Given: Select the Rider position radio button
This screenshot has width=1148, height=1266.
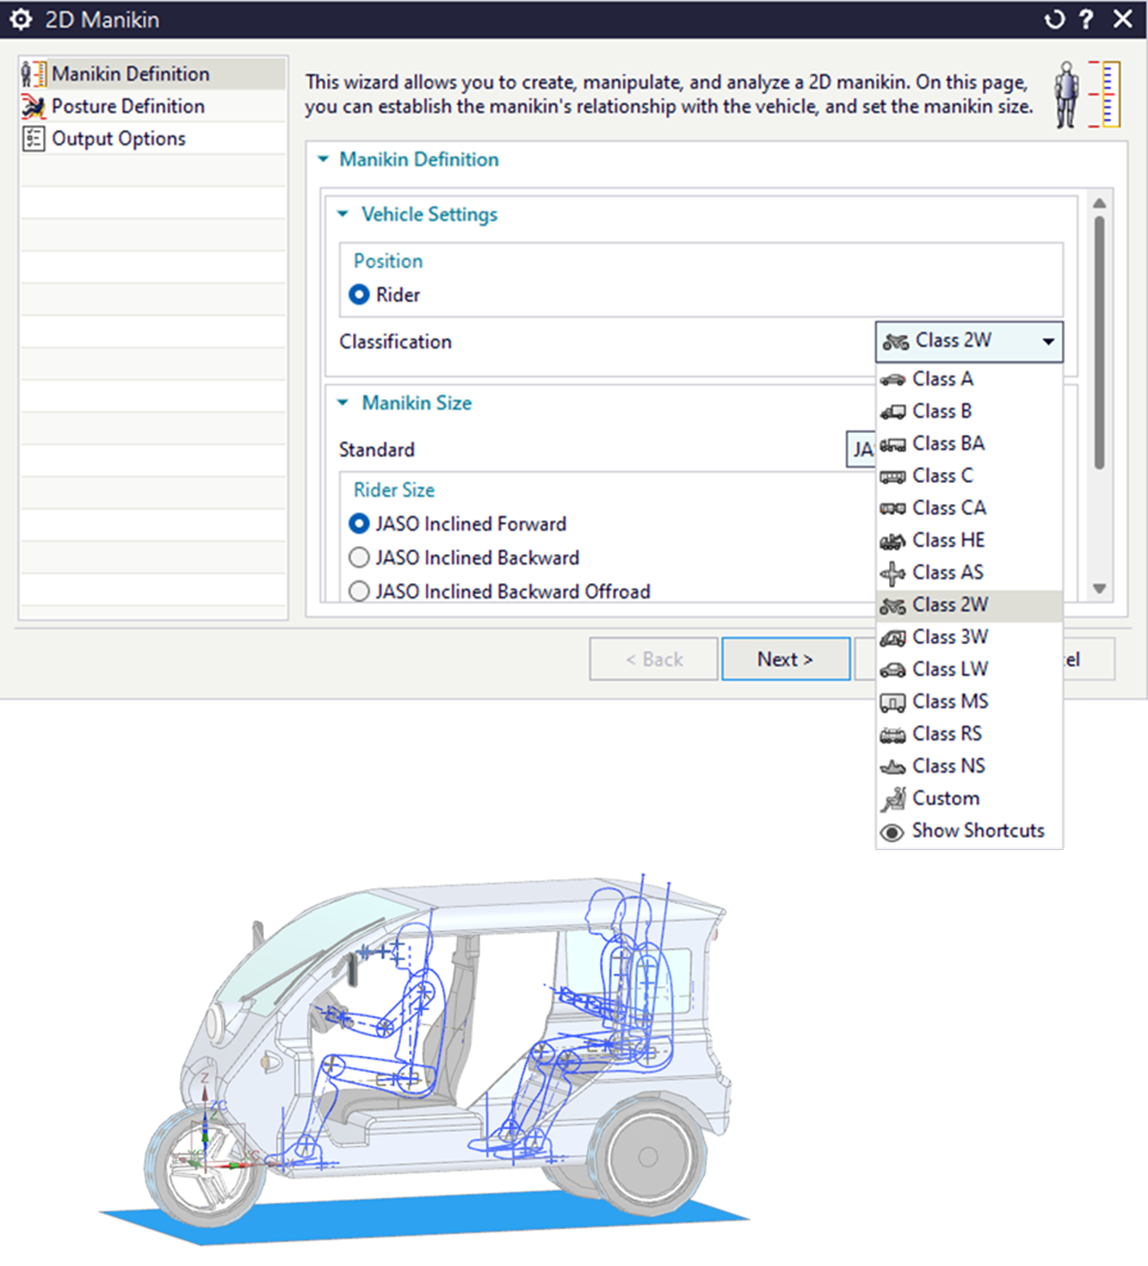Looking at the screenshot, I should (359, 295).
